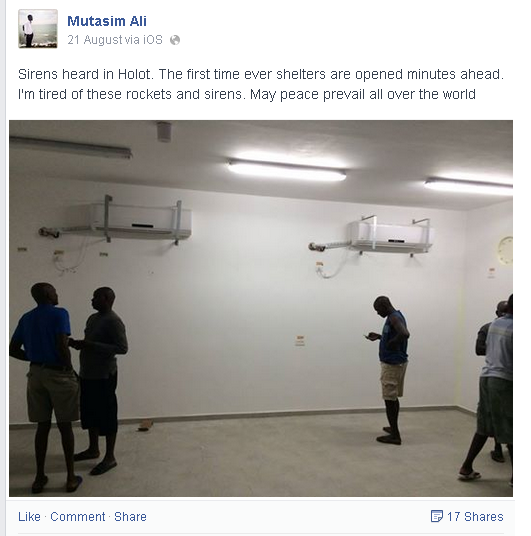View the 17 Shares list

coord(475,517)
